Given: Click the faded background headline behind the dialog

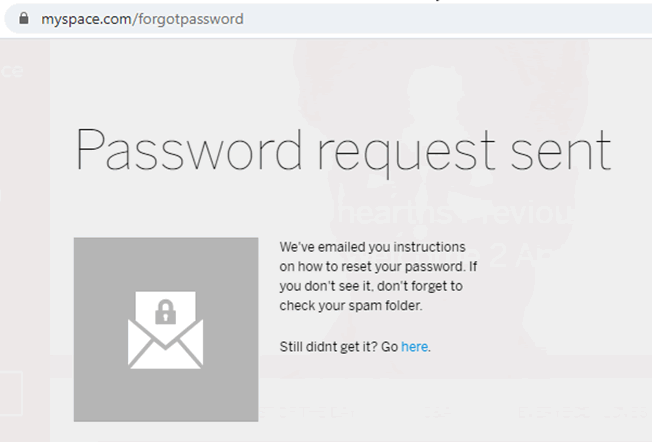Looking at the screenshot, I should coord(453,212).
